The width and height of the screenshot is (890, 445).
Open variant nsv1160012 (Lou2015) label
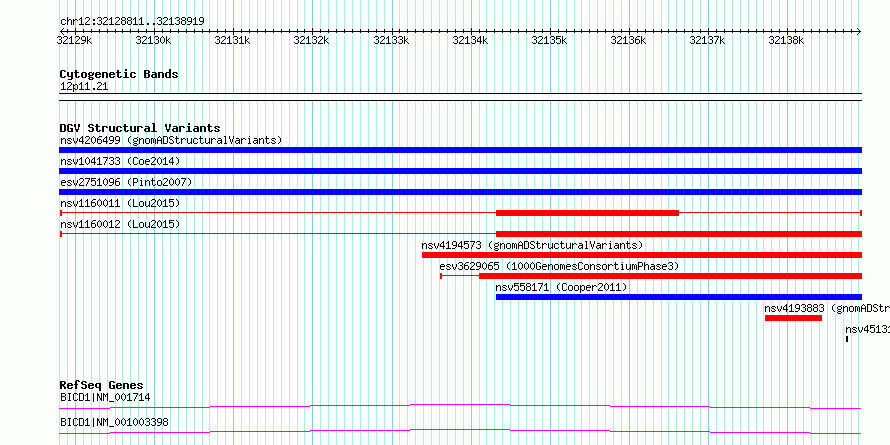click(x=120, y=224)
